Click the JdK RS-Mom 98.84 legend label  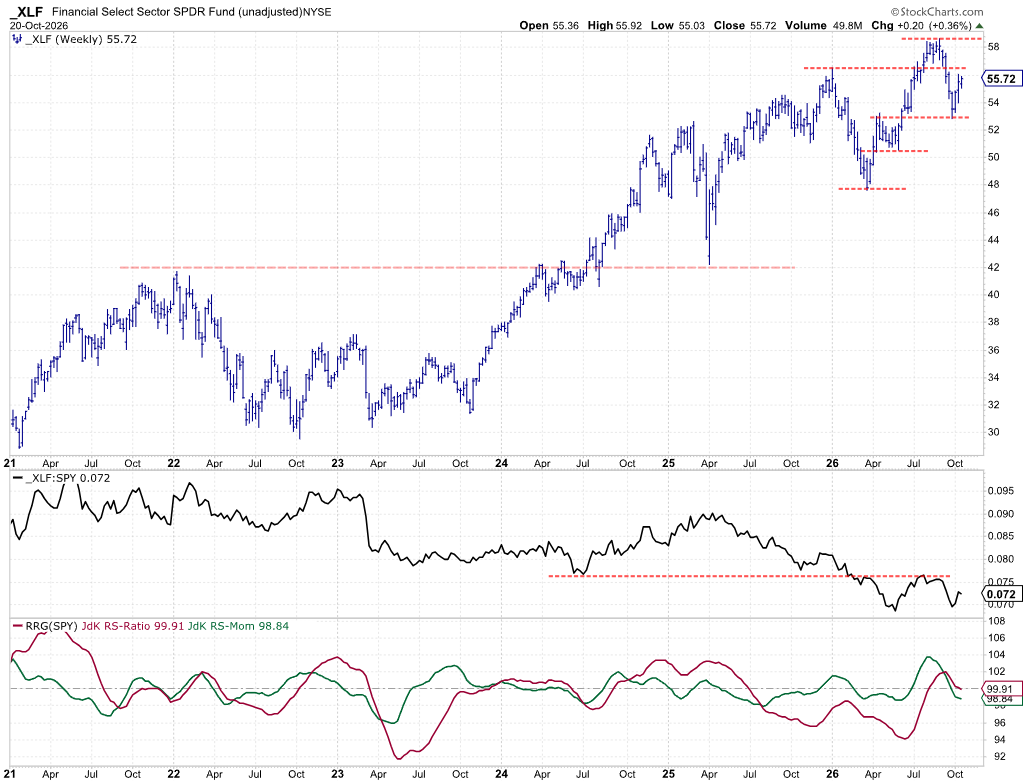[x=238, y=626]
